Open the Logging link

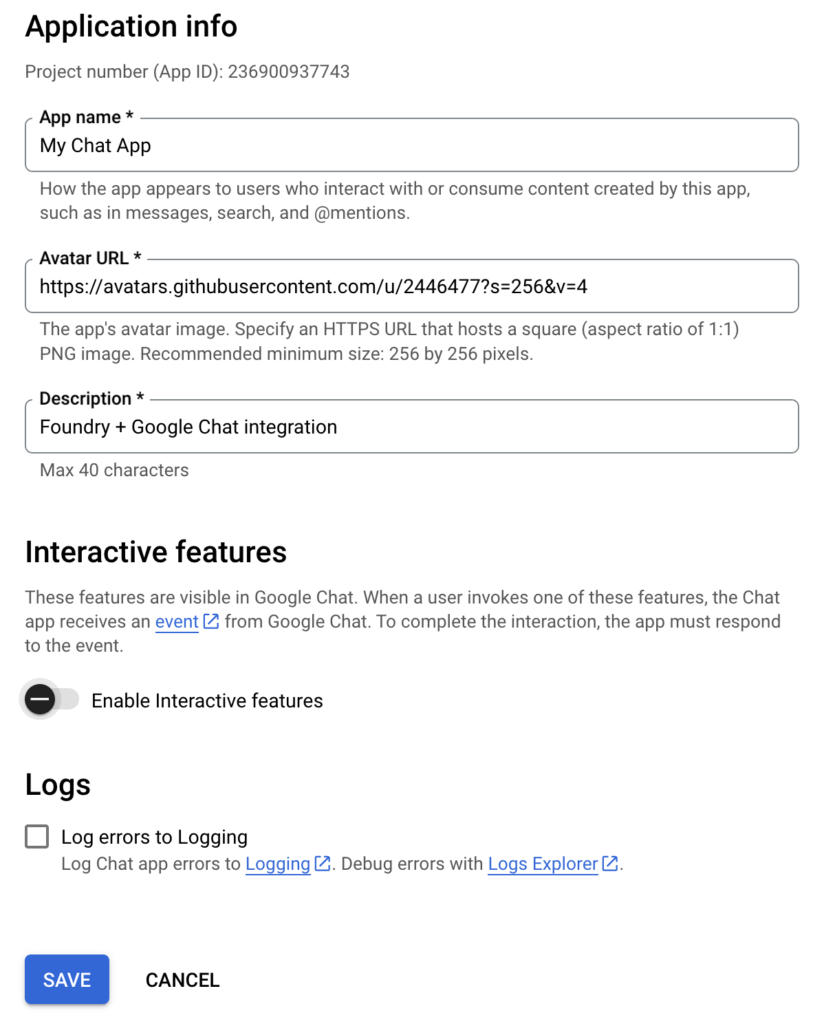(x=277, y=863)
